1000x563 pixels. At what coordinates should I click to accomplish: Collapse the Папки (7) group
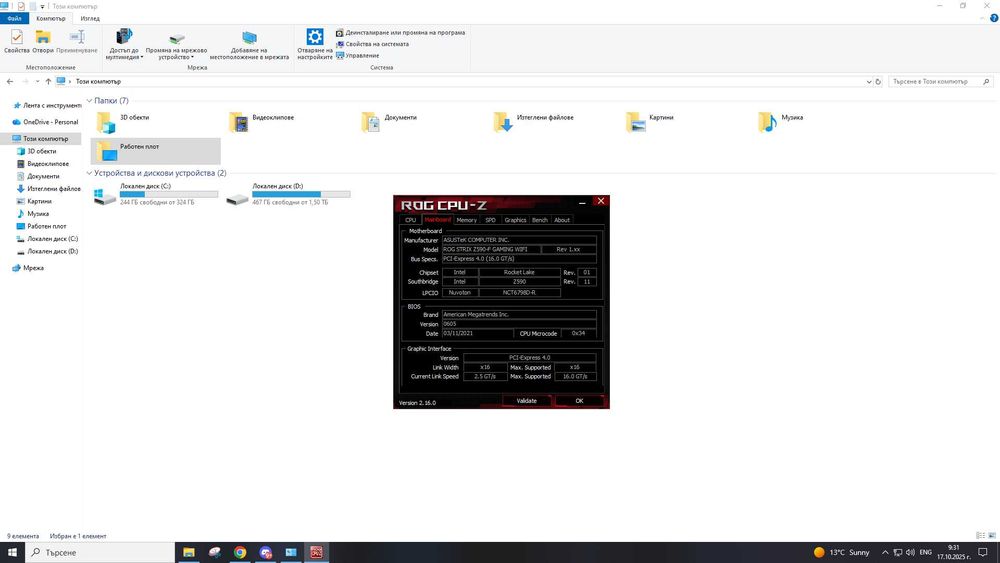[89, 101]
